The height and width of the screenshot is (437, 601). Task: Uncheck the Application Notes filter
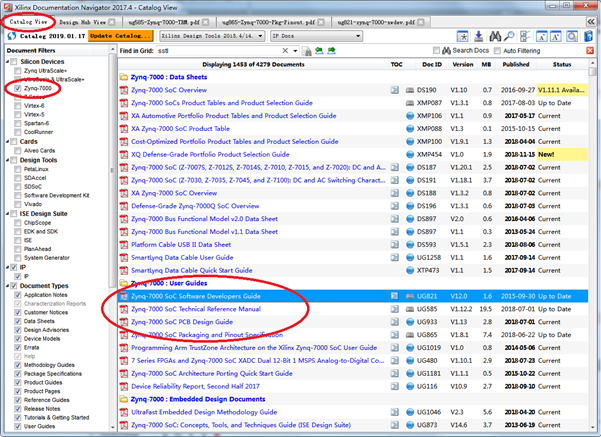pos(19,295)
